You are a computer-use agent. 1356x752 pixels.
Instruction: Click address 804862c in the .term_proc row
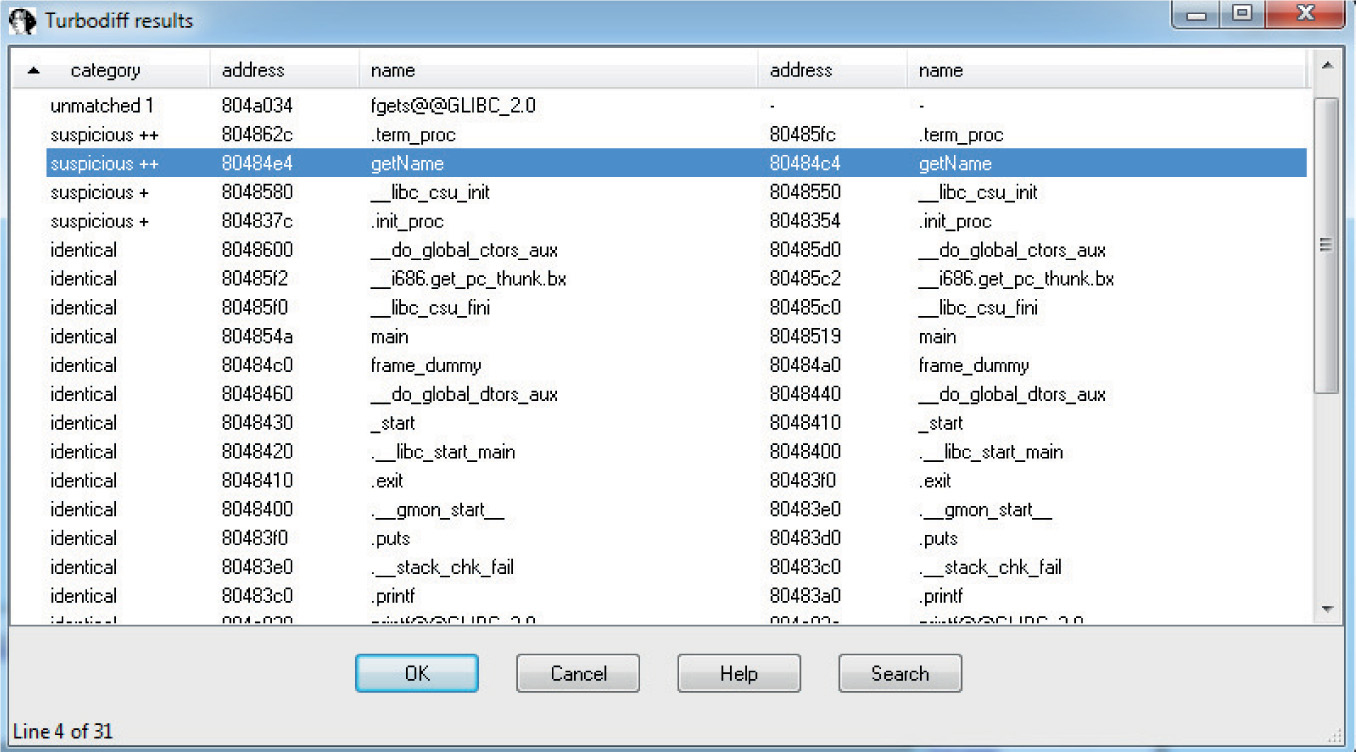(x=257, y=134)
